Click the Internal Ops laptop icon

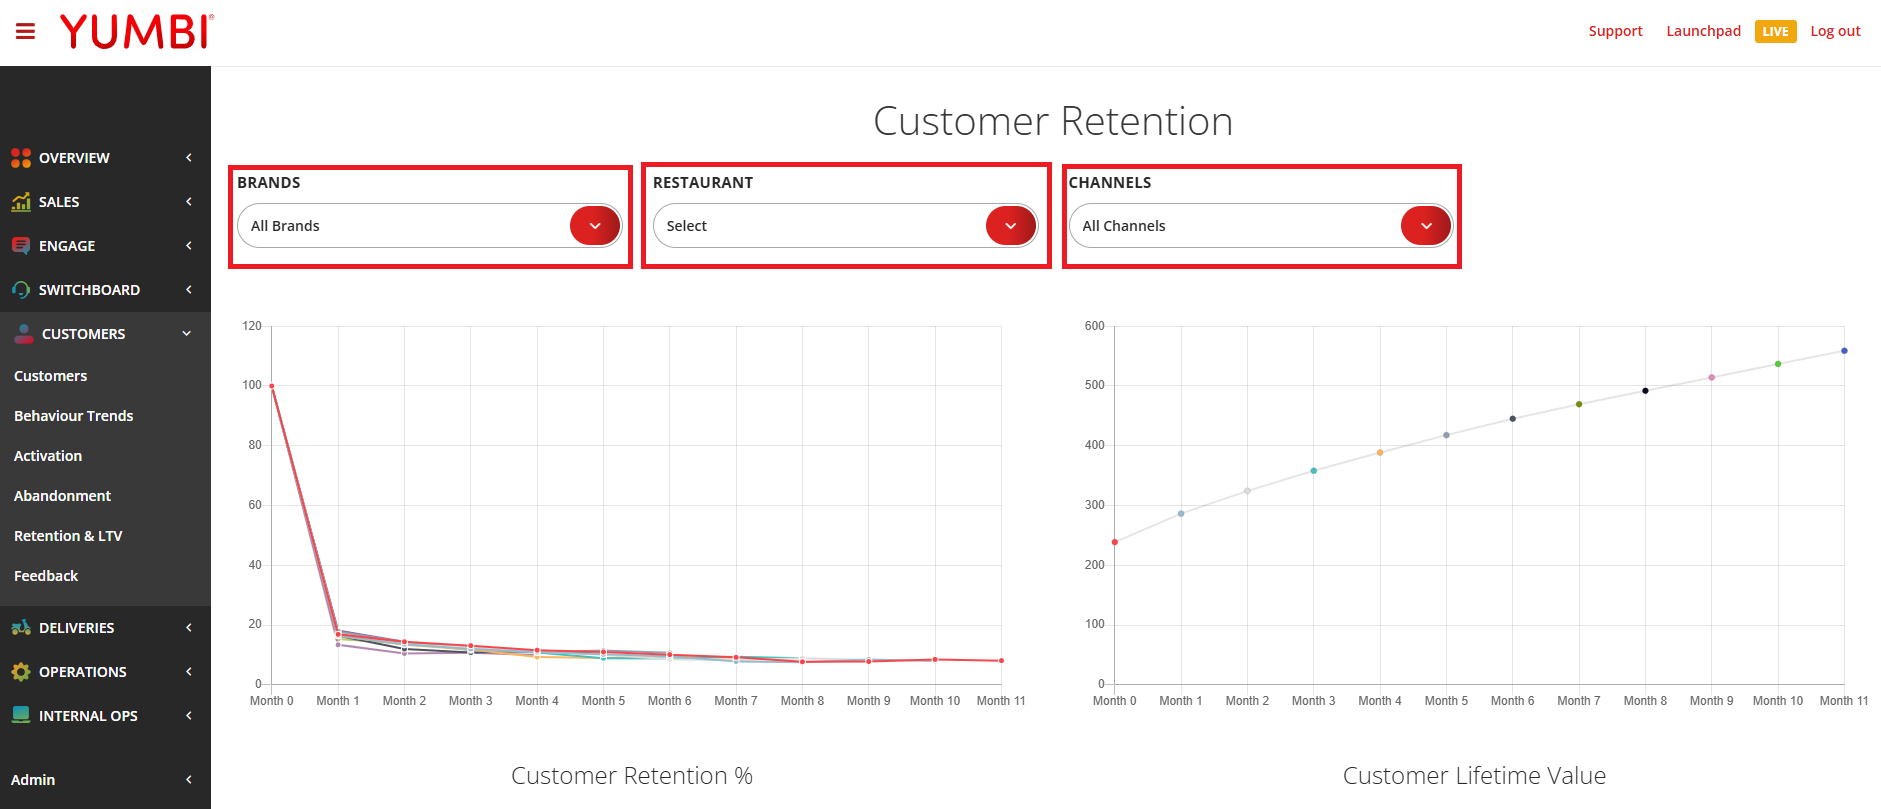coord(21,716)
